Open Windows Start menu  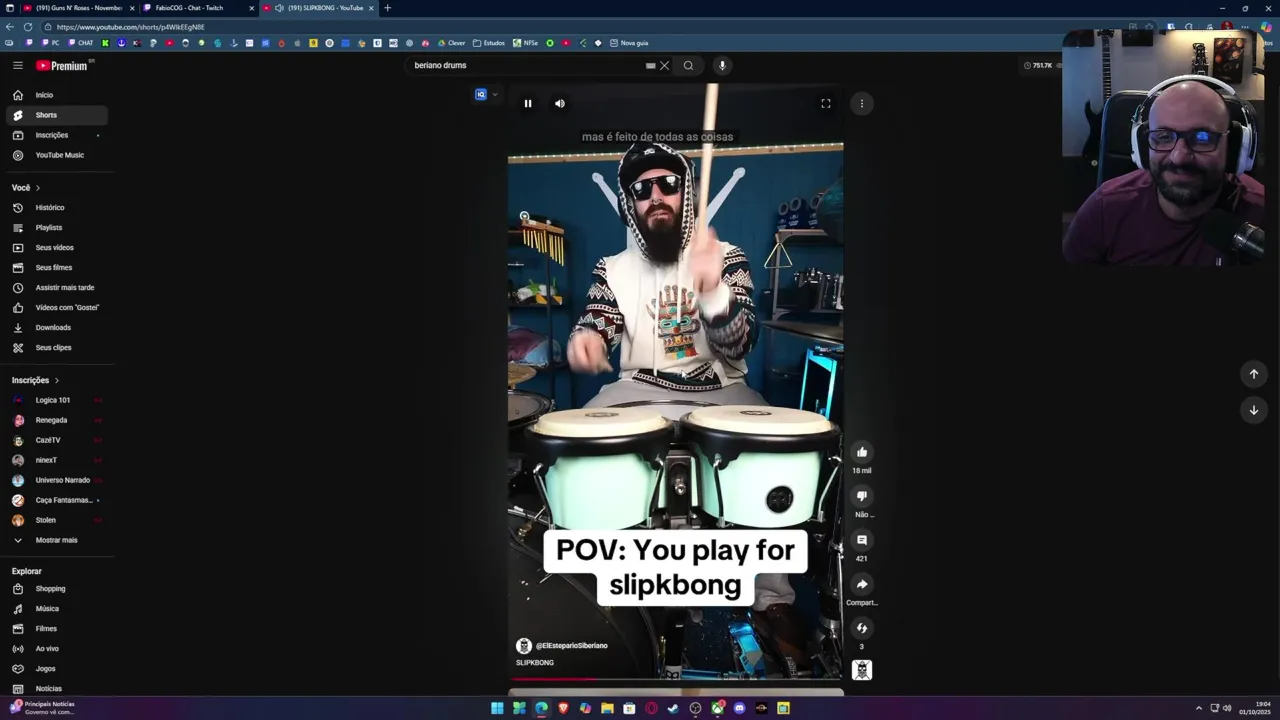coord(497,708)
